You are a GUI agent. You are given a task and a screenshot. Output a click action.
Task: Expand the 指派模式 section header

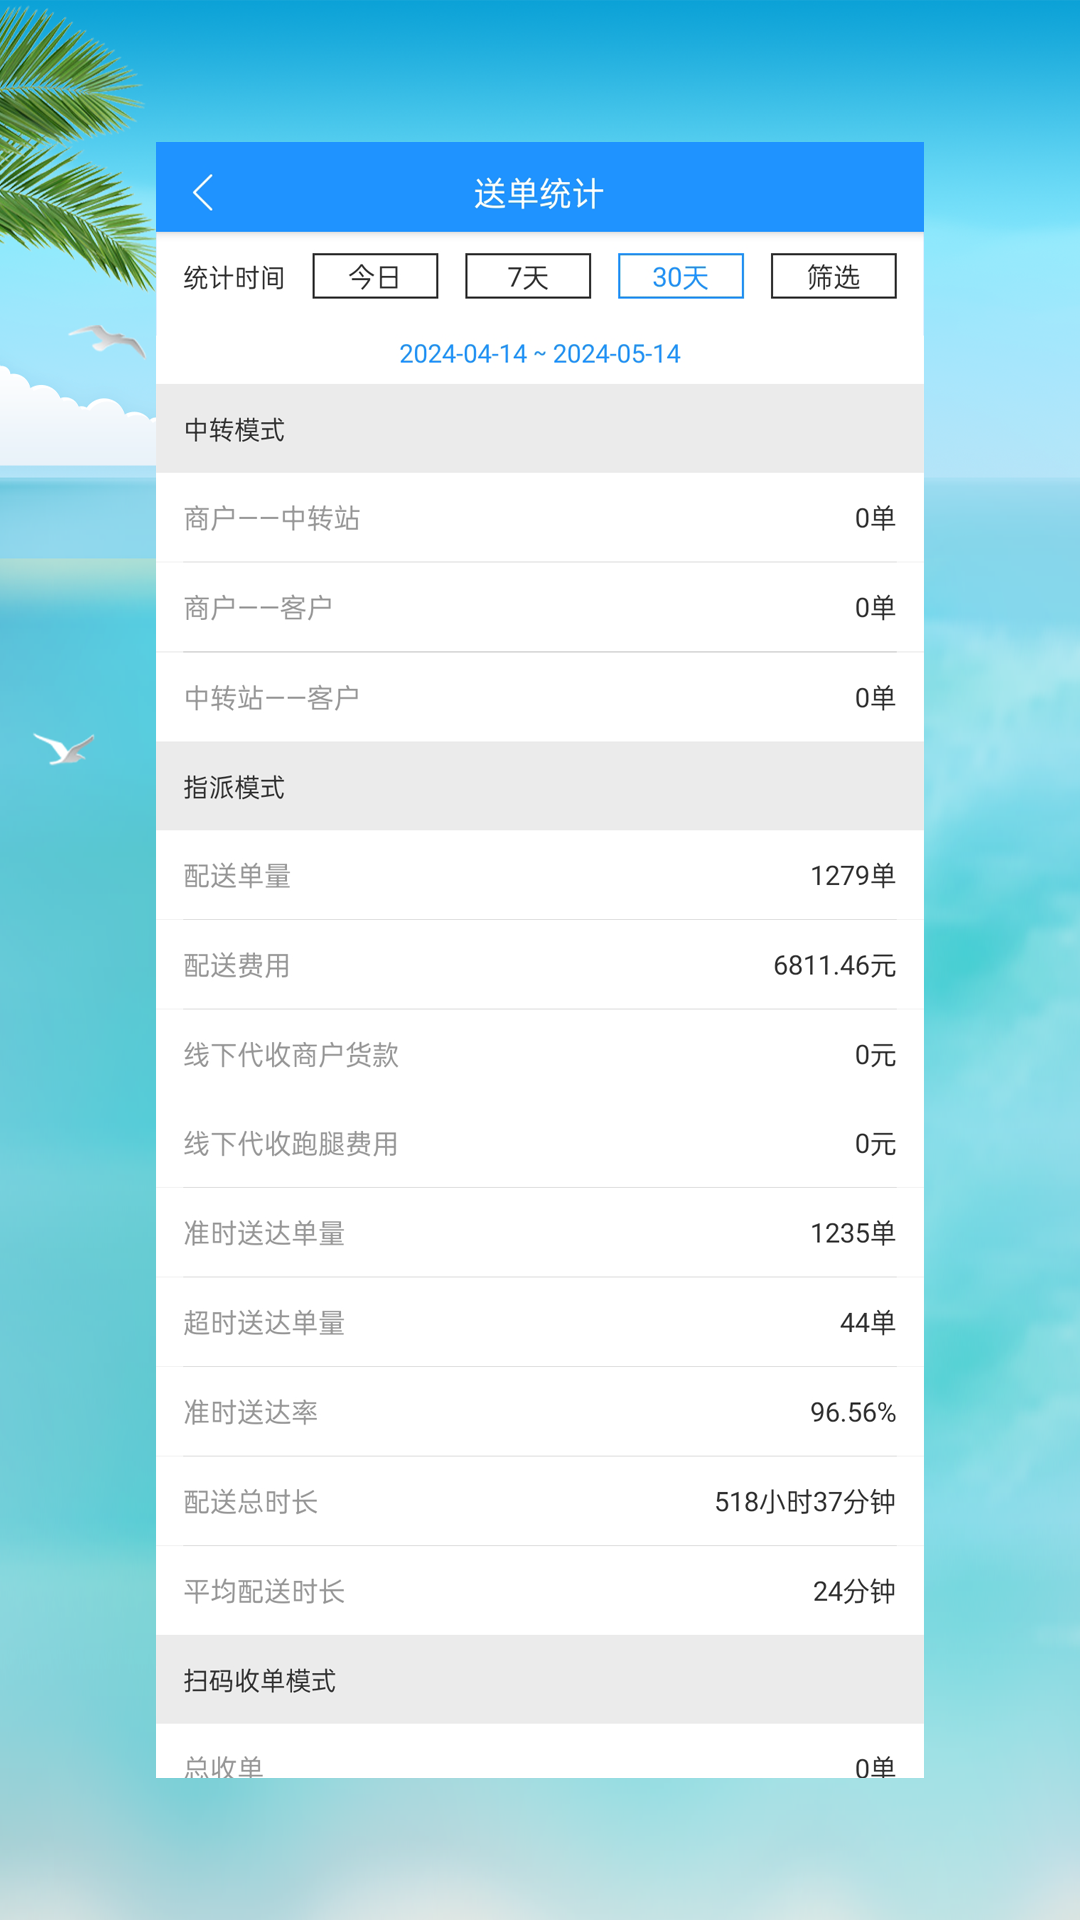click(540, 786)
